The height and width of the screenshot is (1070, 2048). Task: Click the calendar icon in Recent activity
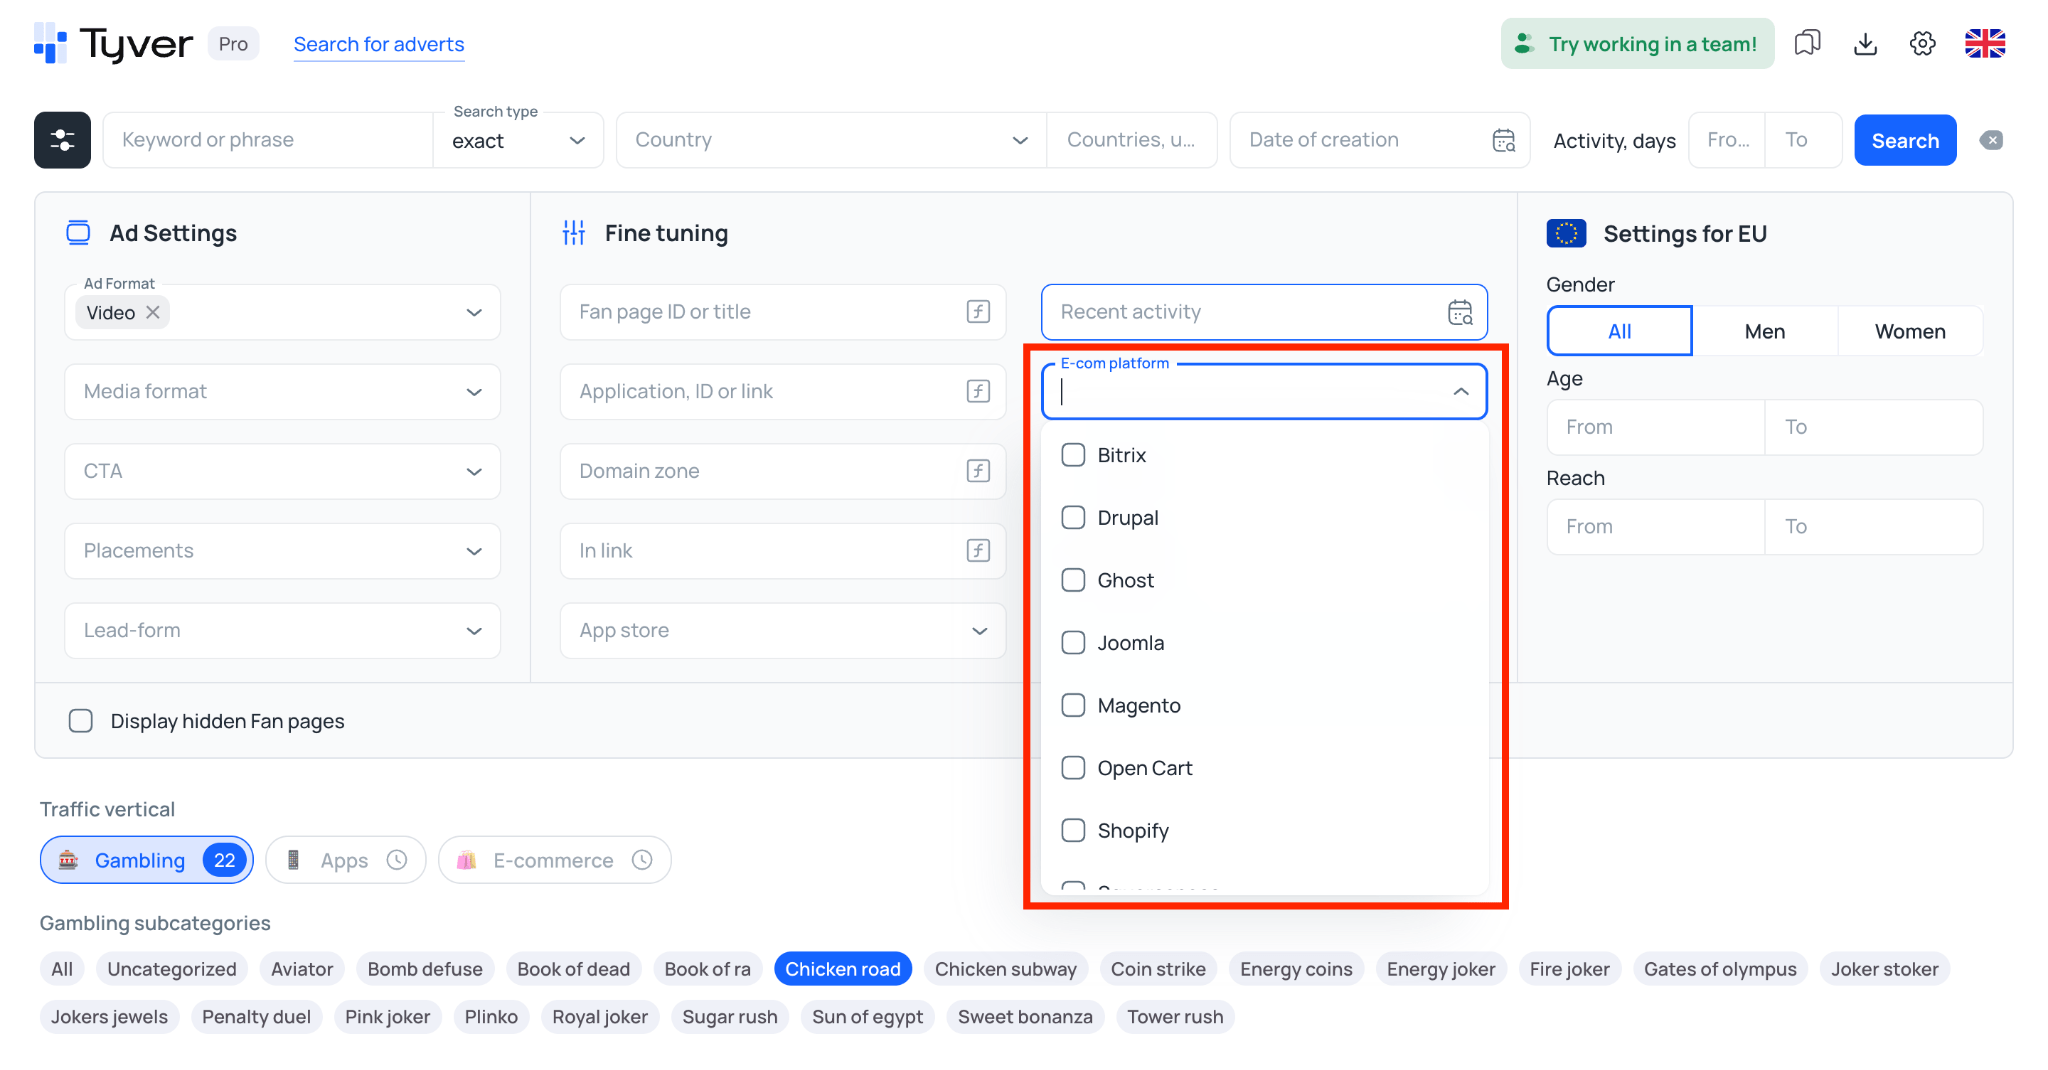point(1460,312)
